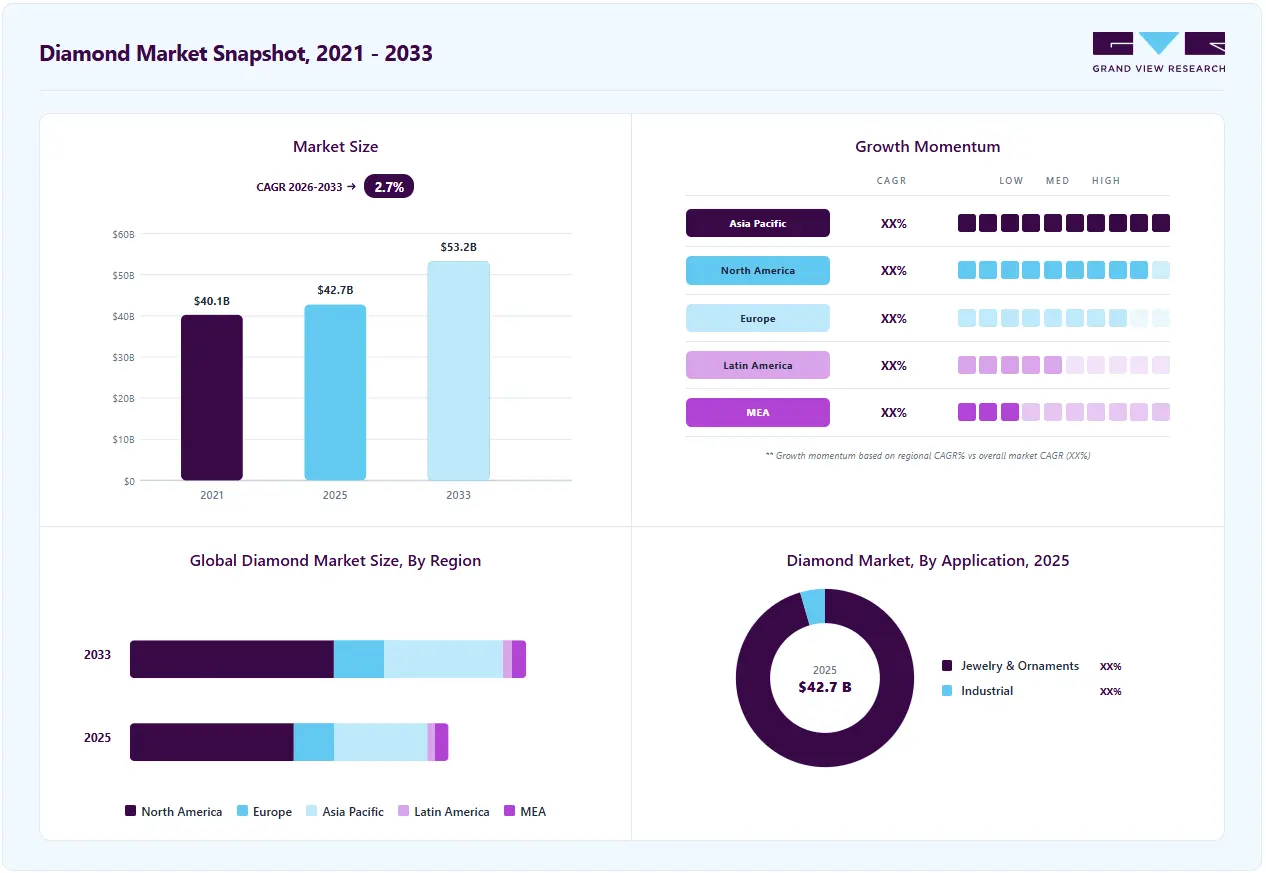Click the Europe legend swatch
The width and height of the screenshot is (1266, 873).
[x=242, y=811]
